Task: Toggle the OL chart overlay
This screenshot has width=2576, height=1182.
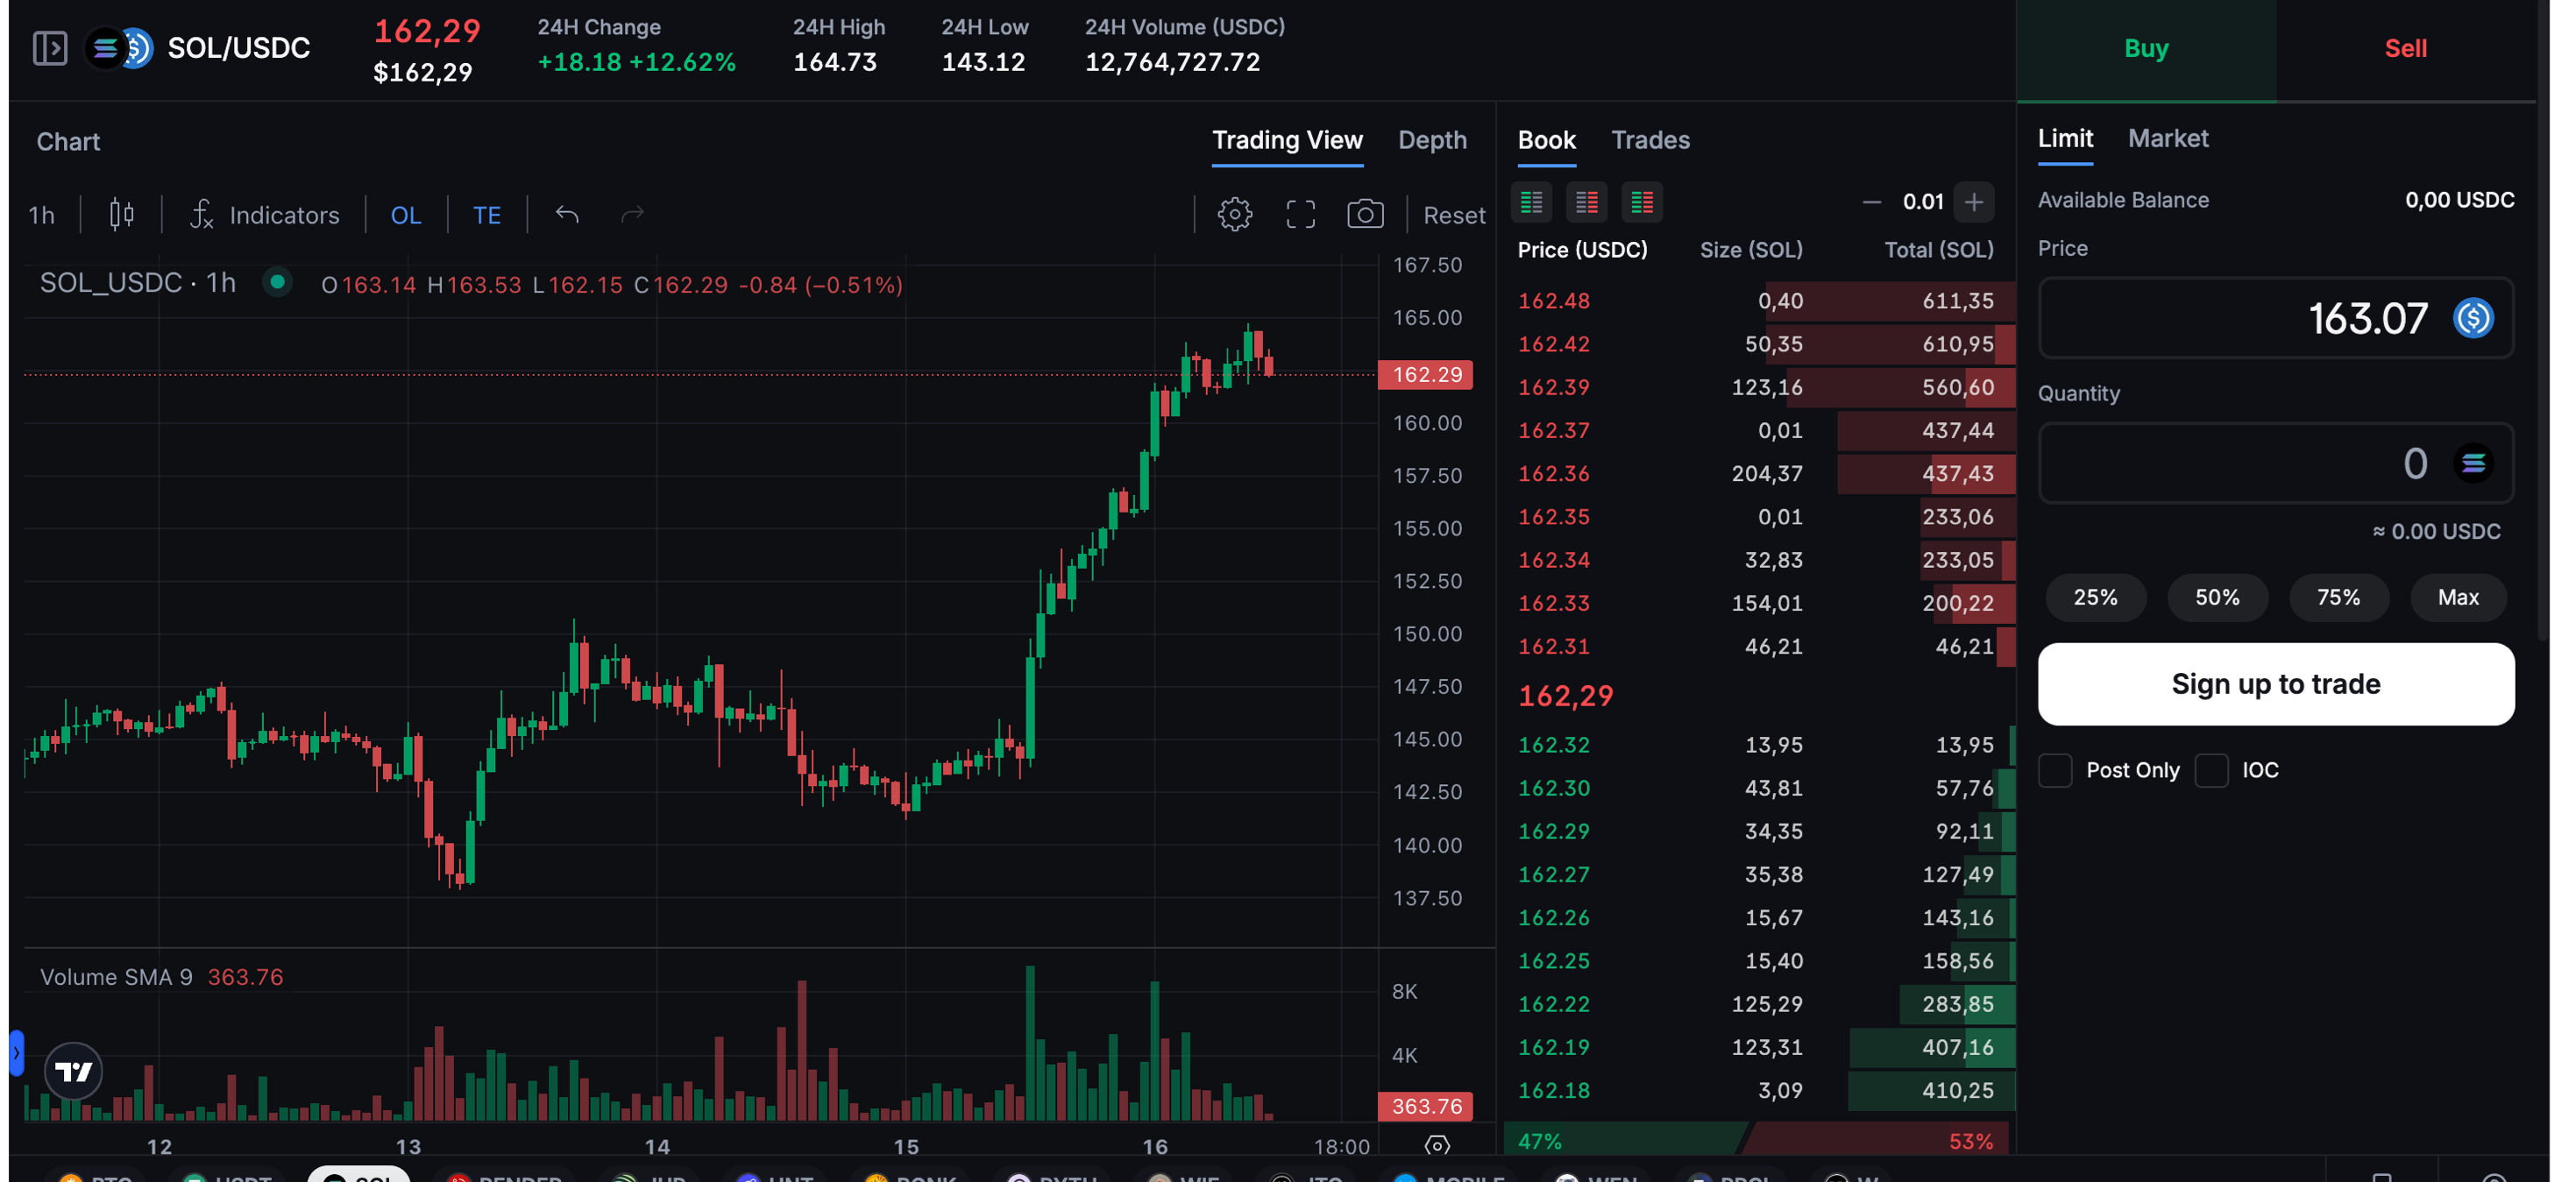Action: pyautogui.click(x=405, y=215)
